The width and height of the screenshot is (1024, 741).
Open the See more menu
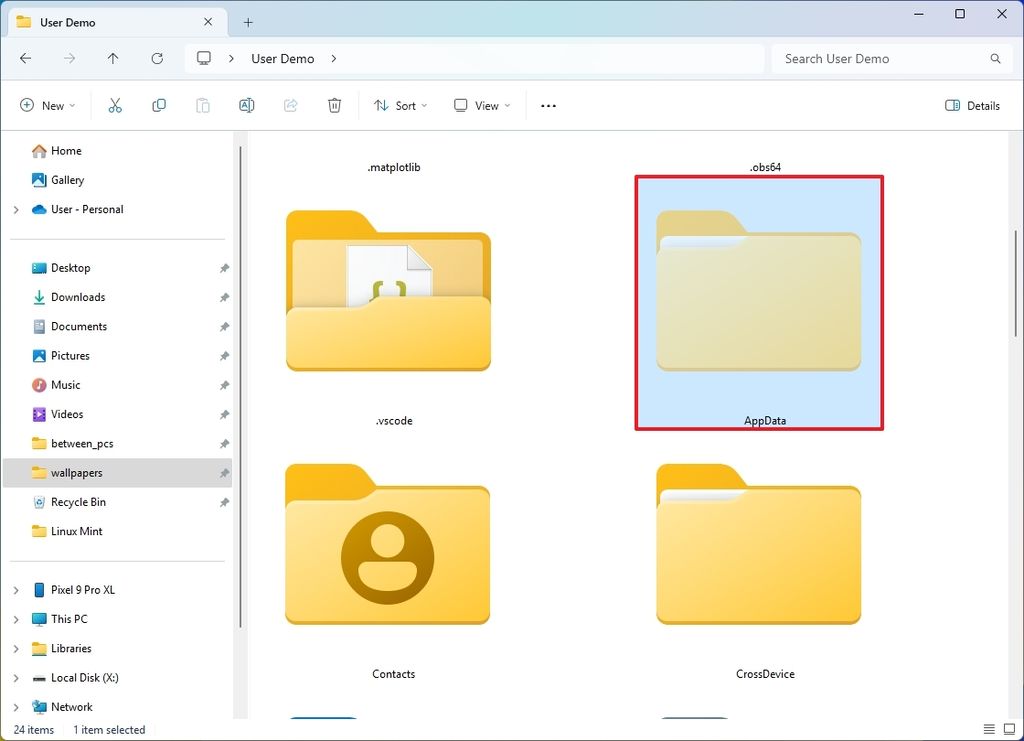point(547,105)
